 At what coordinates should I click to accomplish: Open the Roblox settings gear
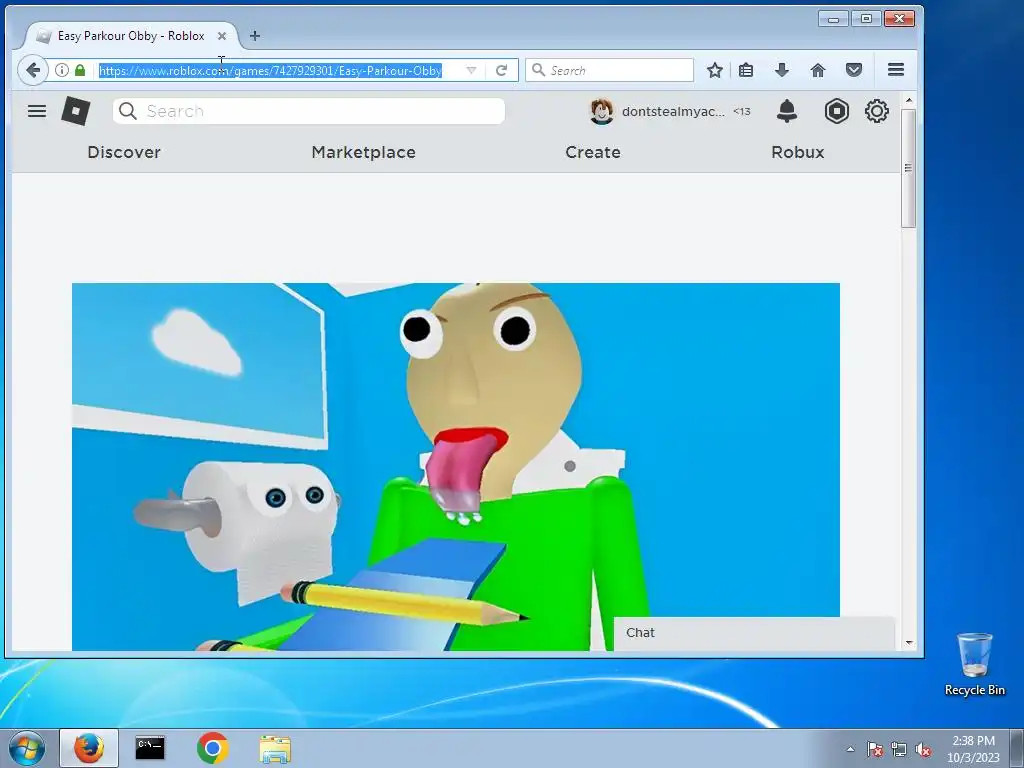click(876, 111)
